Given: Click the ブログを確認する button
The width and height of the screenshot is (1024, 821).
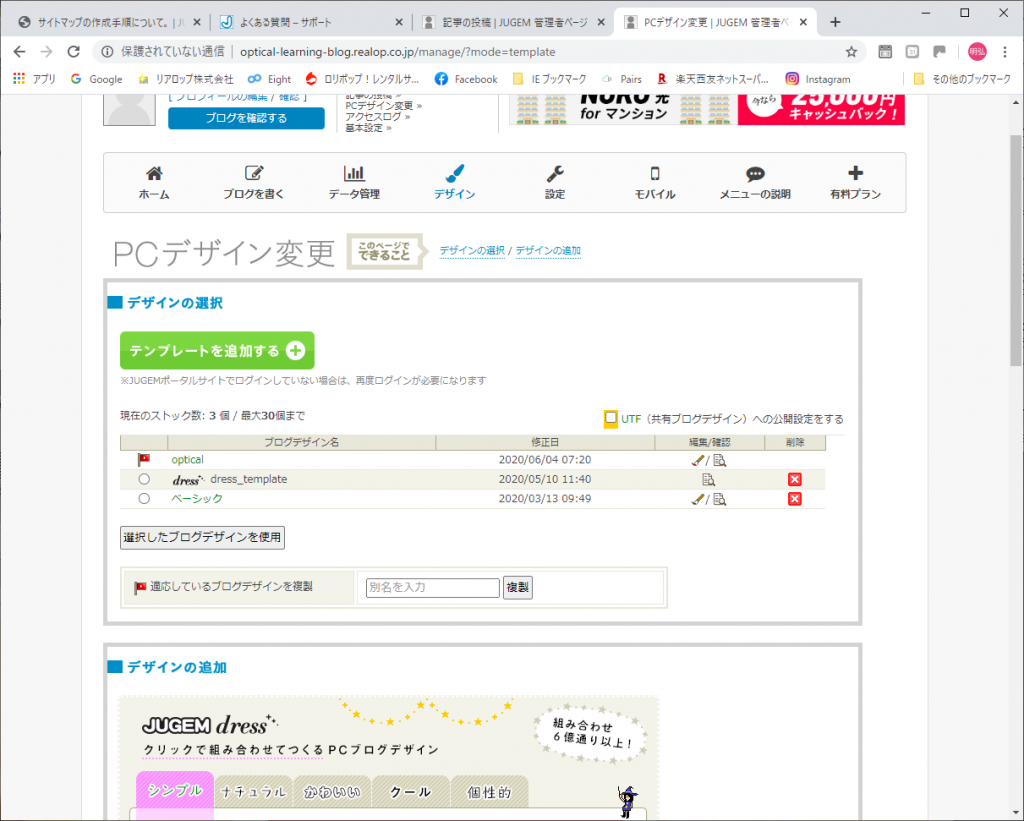Looking at the screenshot, I should click(x=246, y=118).
